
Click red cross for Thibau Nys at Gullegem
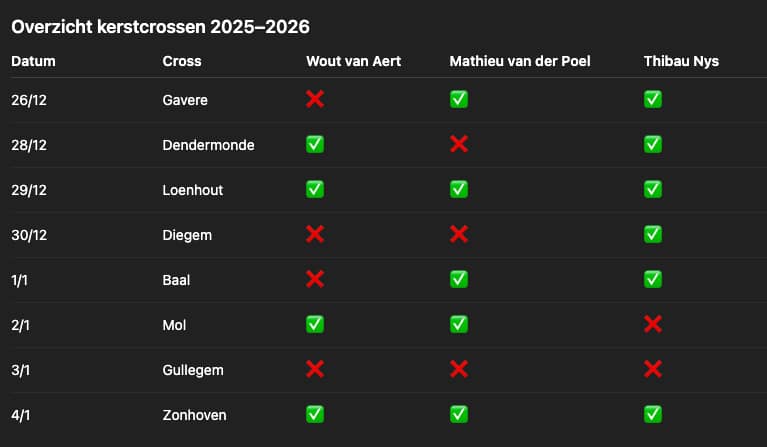click(x=653, y=369)
